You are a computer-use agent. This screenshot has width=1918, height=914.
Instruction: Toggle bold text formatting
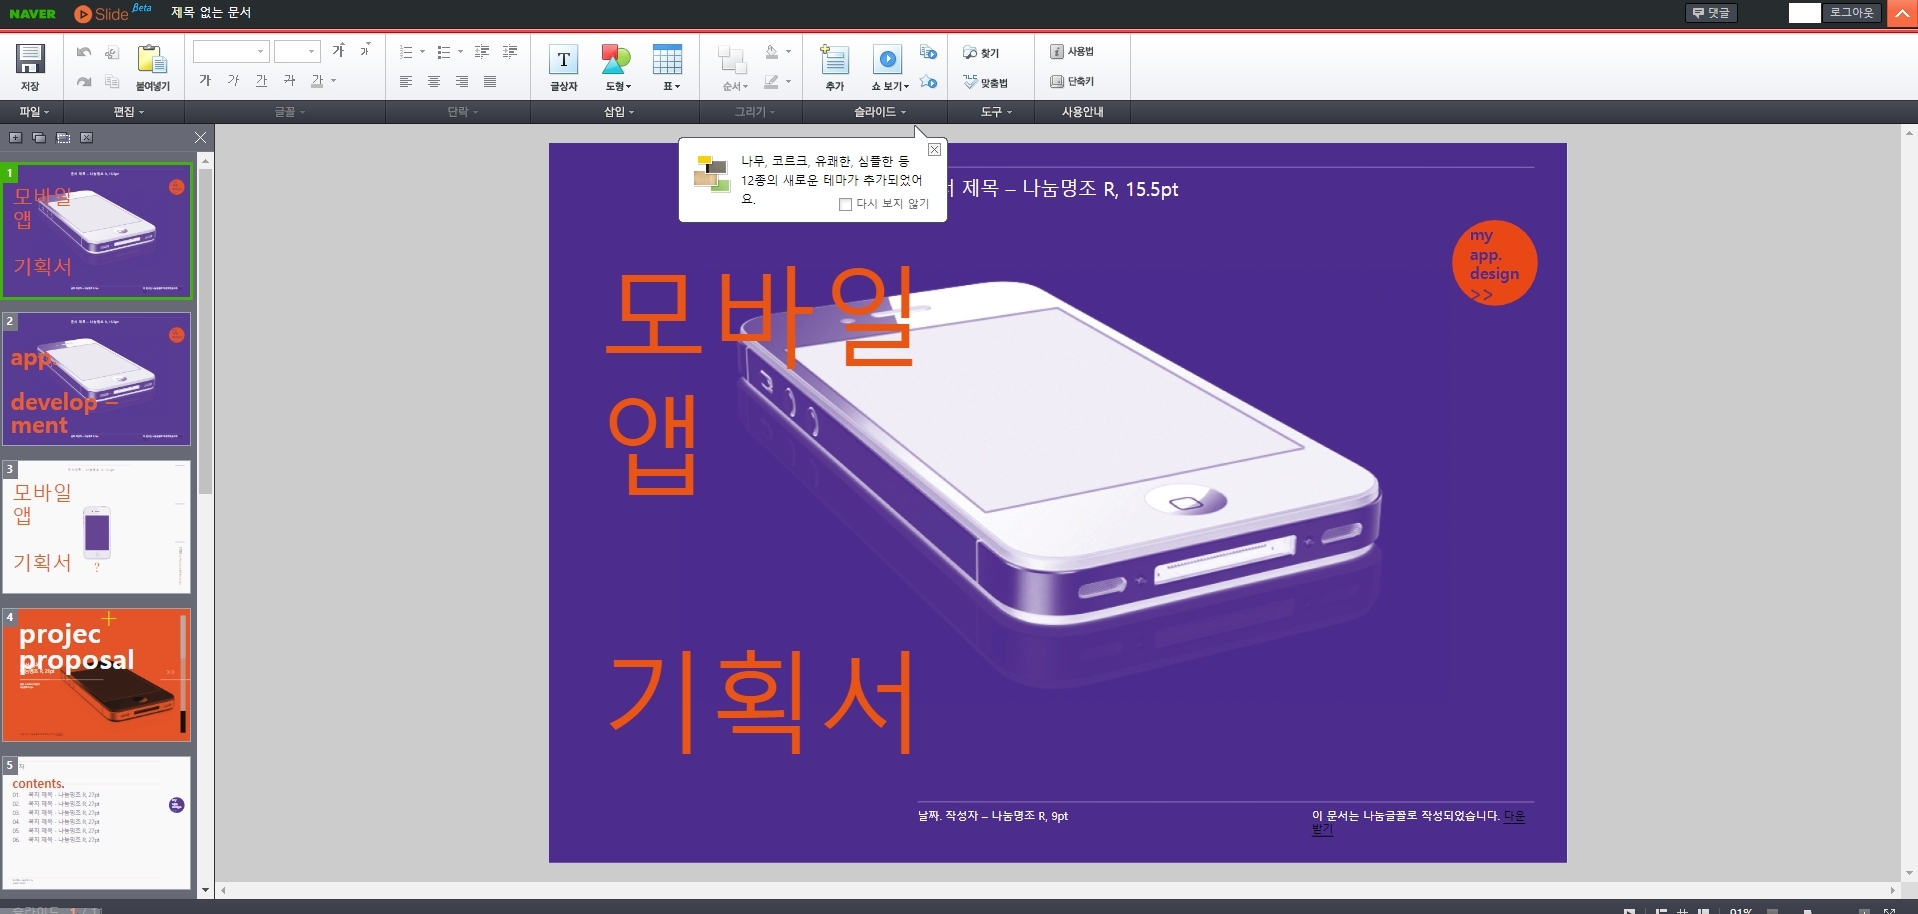[x=204, y=81]
